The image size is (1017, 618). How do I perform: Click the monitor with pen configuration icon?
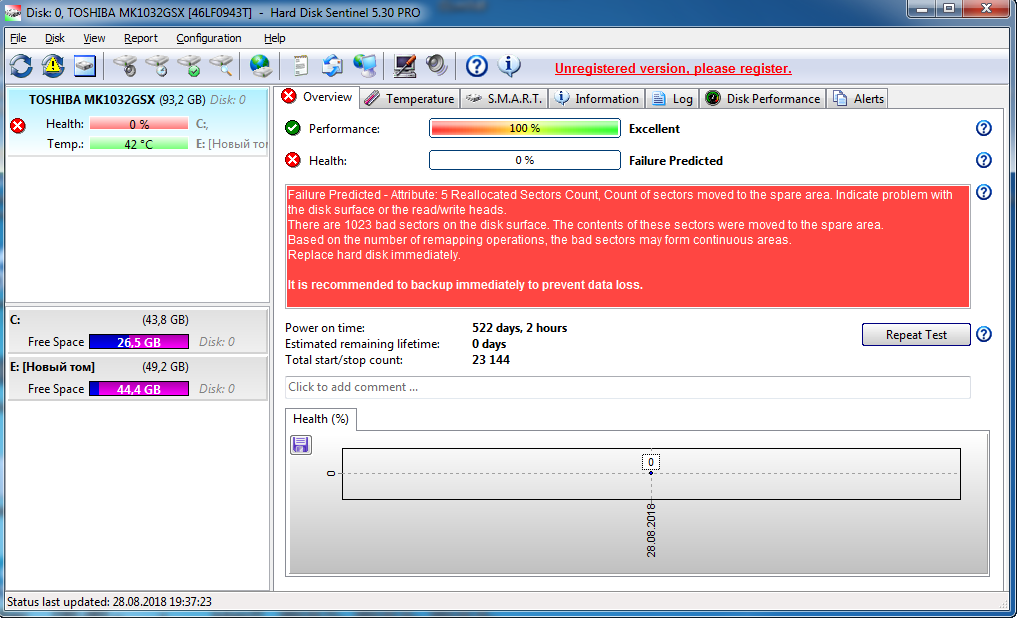pyautogui.click(x=405, y=65)
